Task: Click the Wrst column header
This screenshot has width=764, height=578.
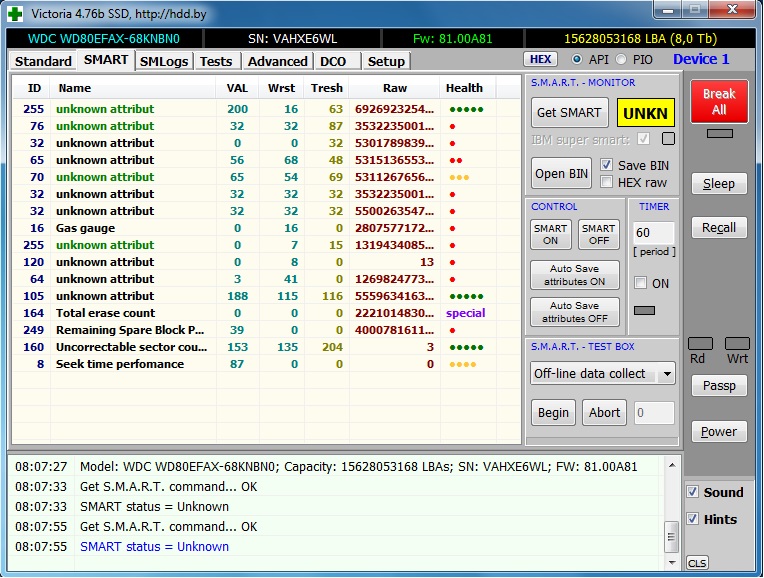Action: [x=282, y=88]
